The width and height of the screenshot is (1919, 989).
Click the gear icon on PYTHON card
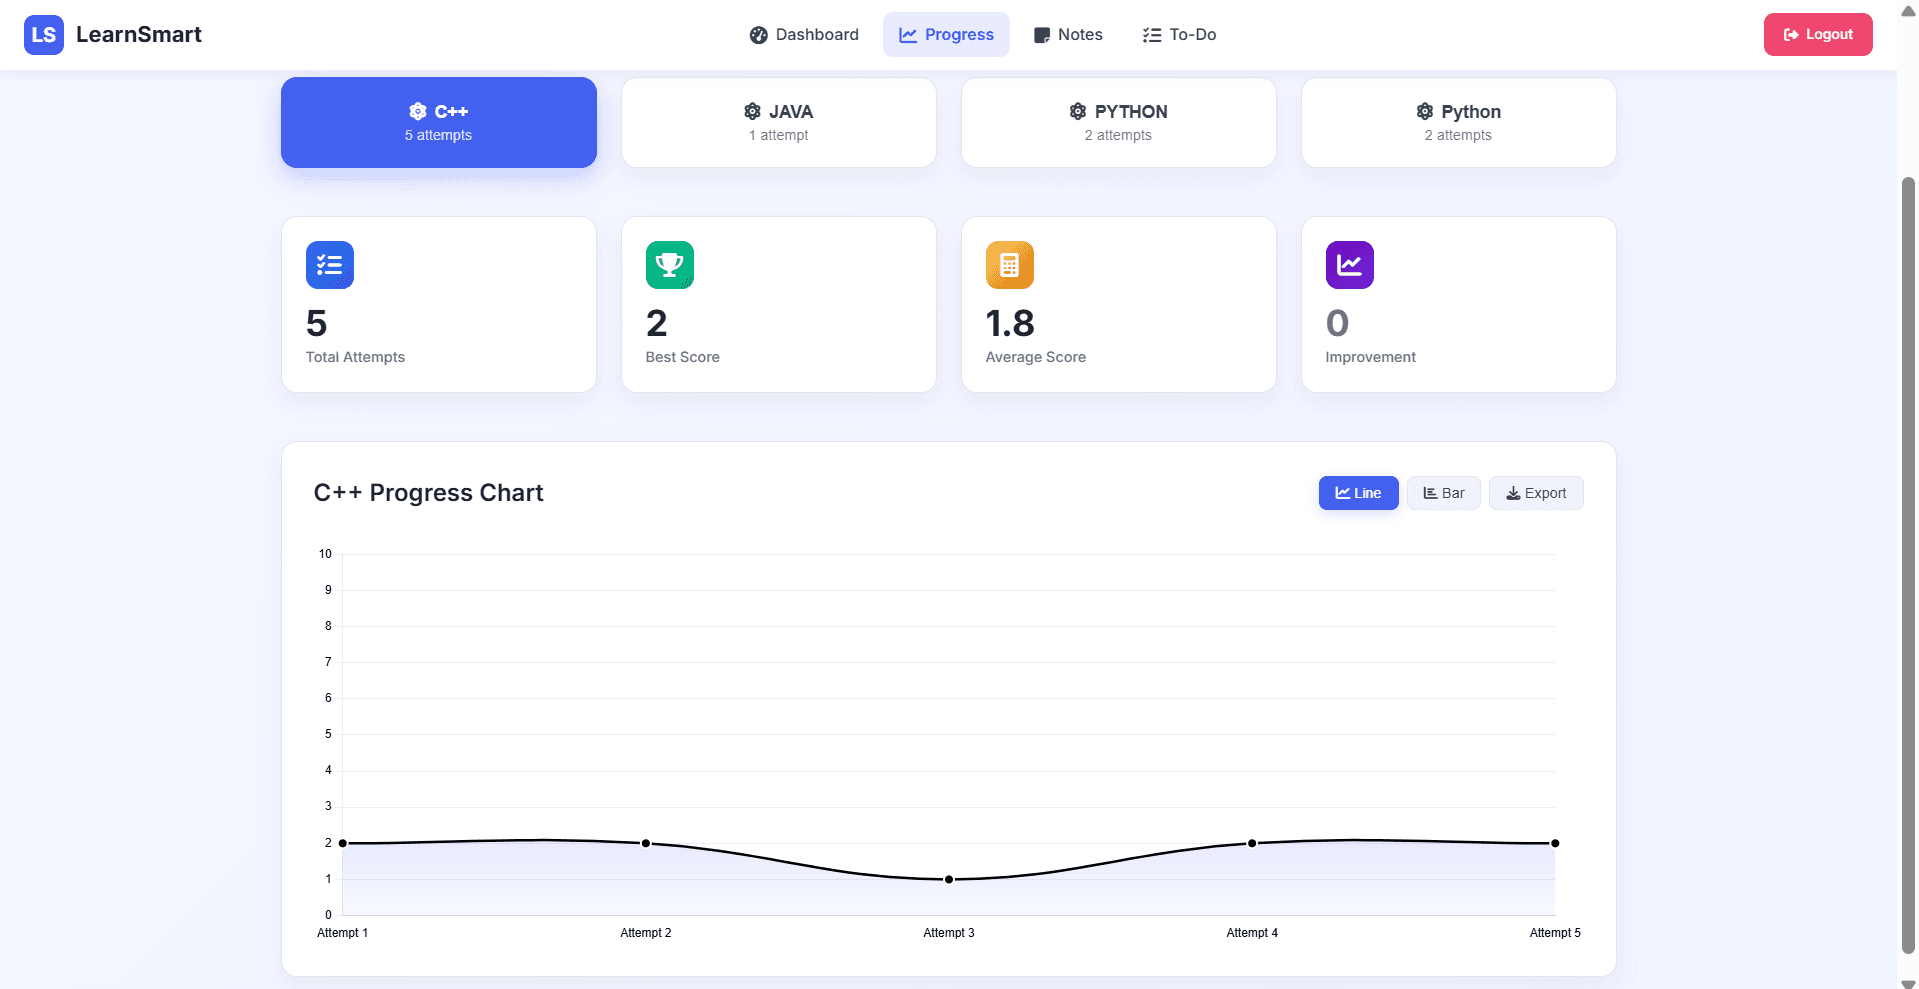pyautogui.click(x=1078, y=111)
